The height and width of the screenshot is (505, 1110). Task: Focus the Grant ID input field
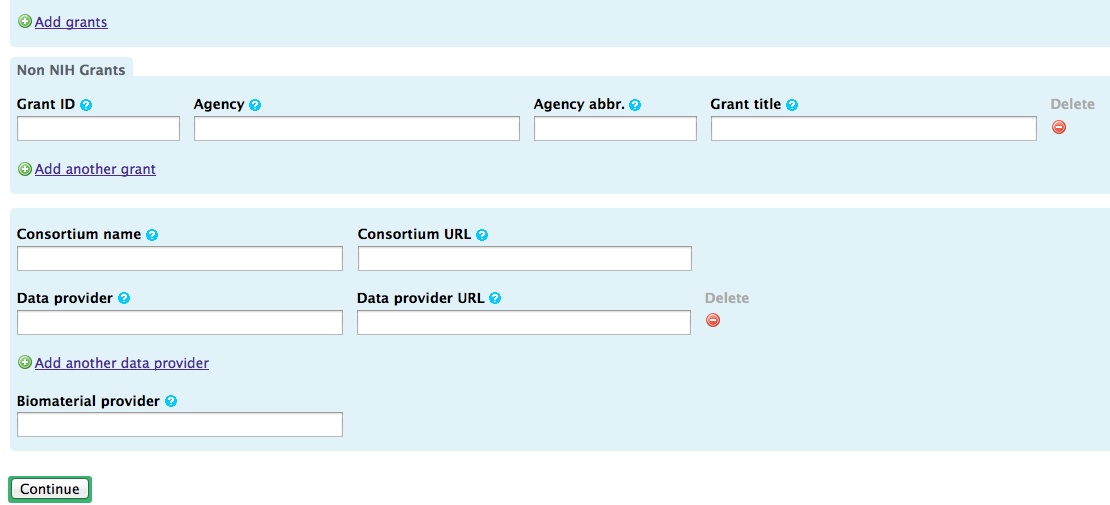pyautogui.click(x=98, y=128)
